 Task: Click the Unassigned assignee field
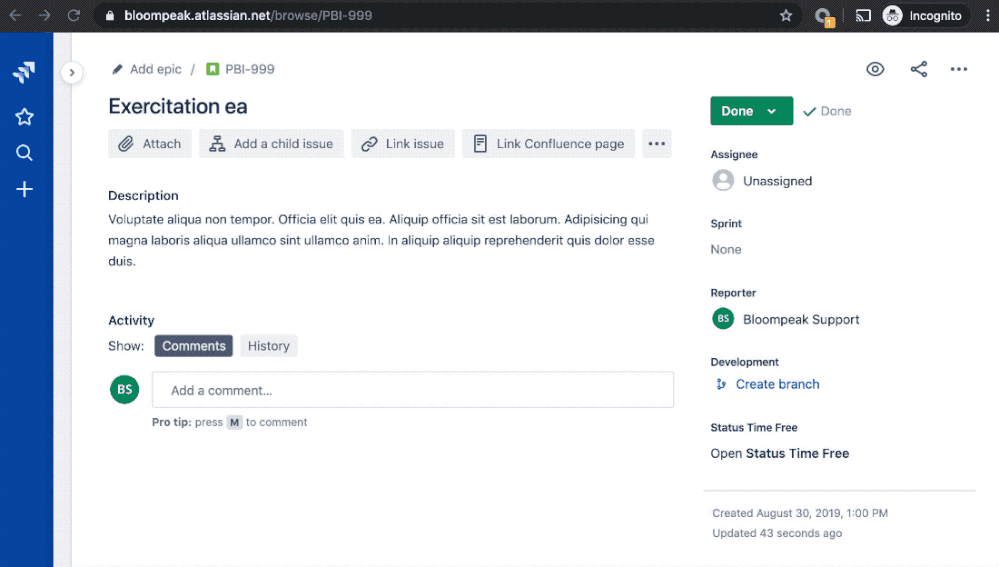coord(777,181)
